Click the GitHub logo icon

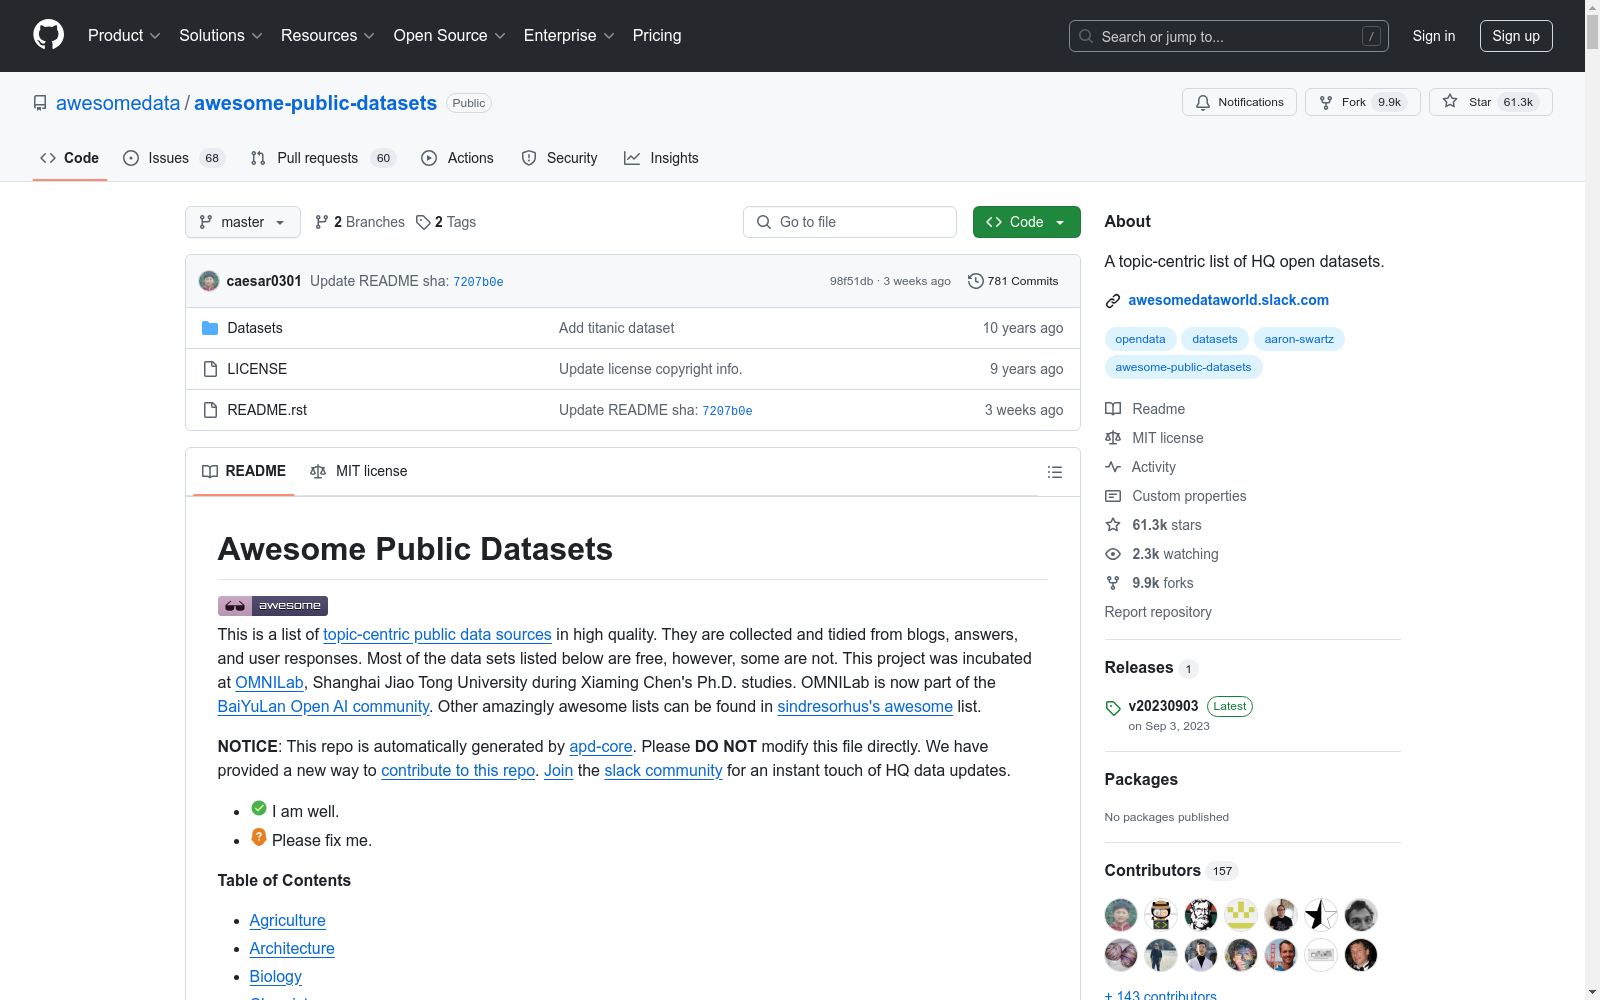(48, 35)
